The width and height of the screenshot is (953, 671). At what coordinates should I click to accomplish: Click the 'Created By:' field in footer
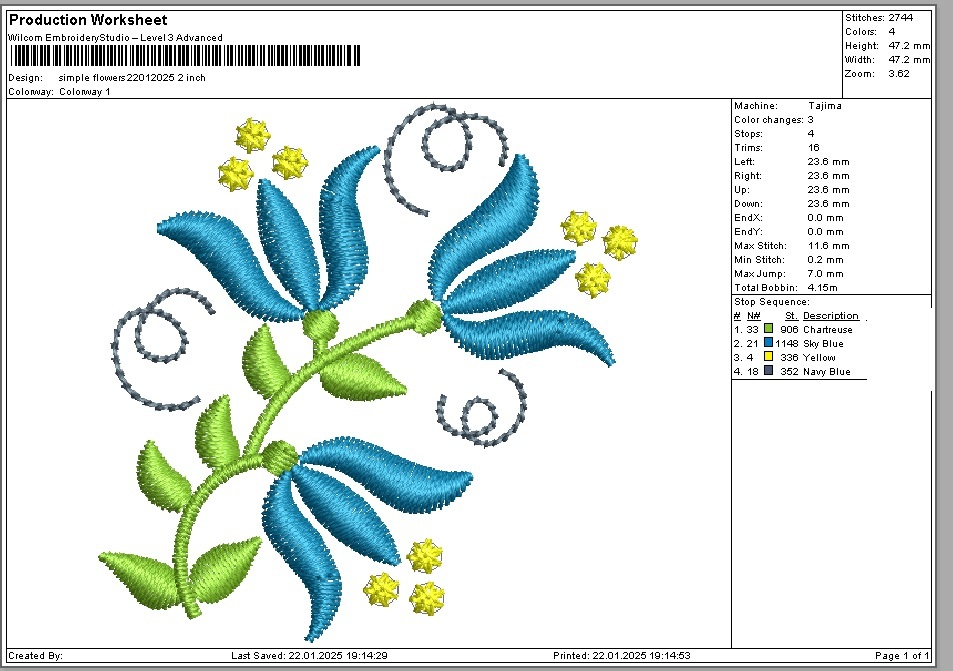tap(36, 656)
